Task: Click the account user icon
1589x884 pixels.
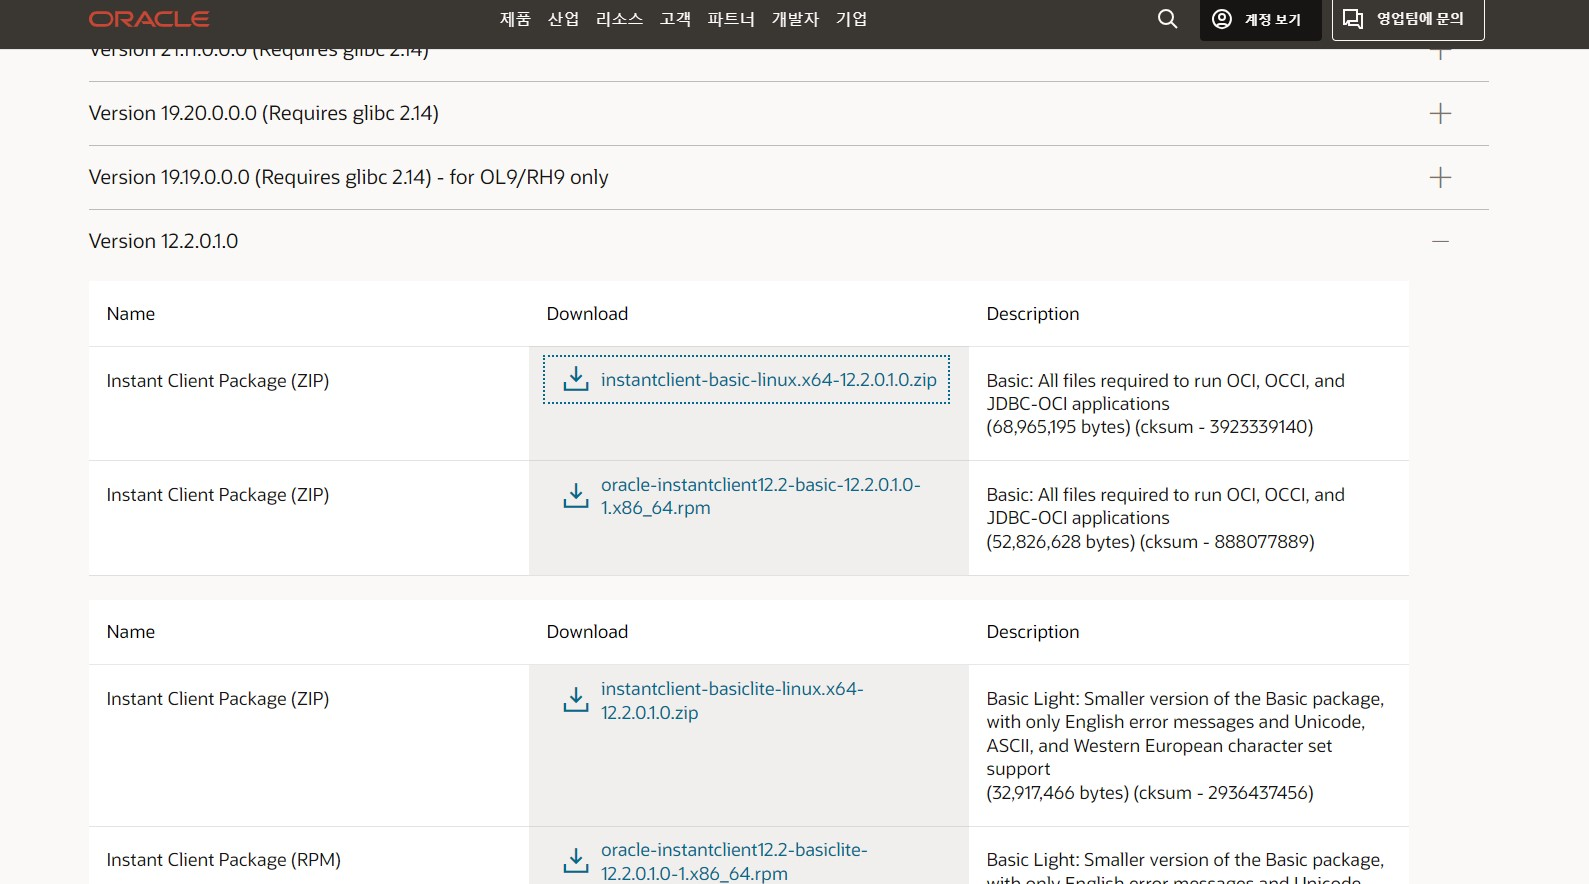Action: 1222,19
